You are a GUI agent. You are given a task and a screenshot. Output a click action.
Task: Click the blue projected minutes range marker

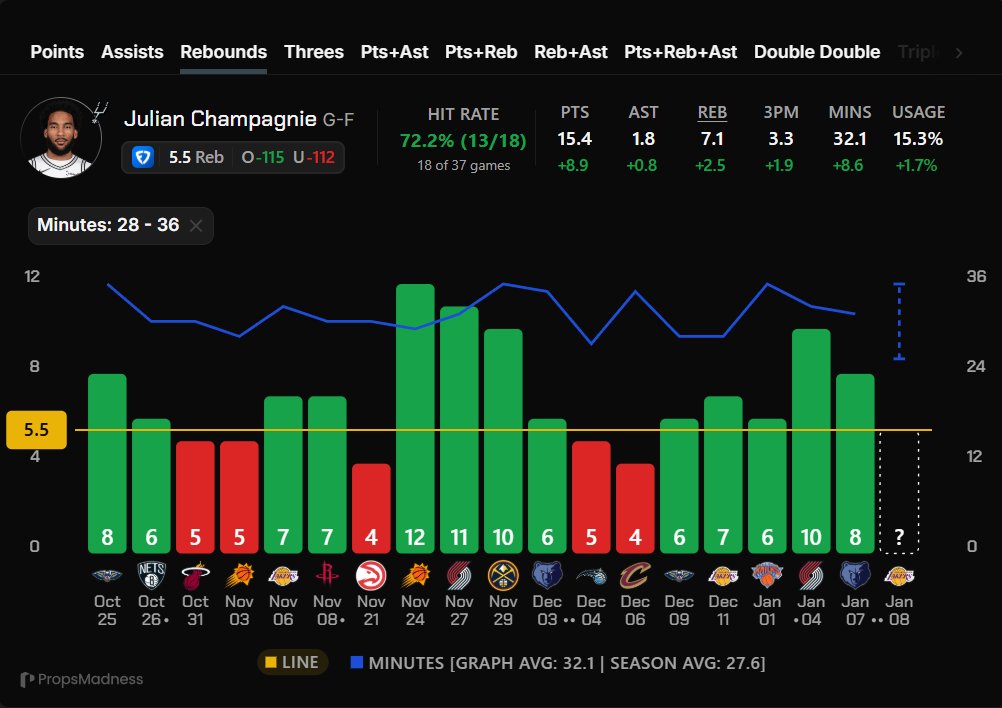(899, 321)
